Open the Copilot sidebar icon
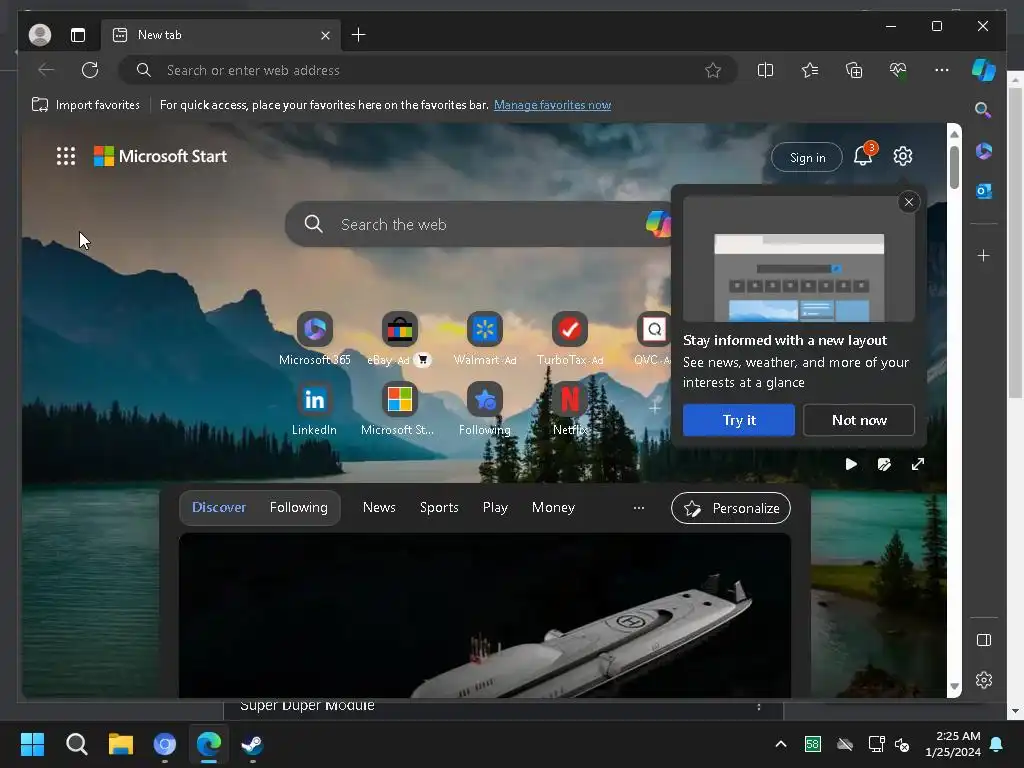The image size is (1024, 768). coord(984,70)
